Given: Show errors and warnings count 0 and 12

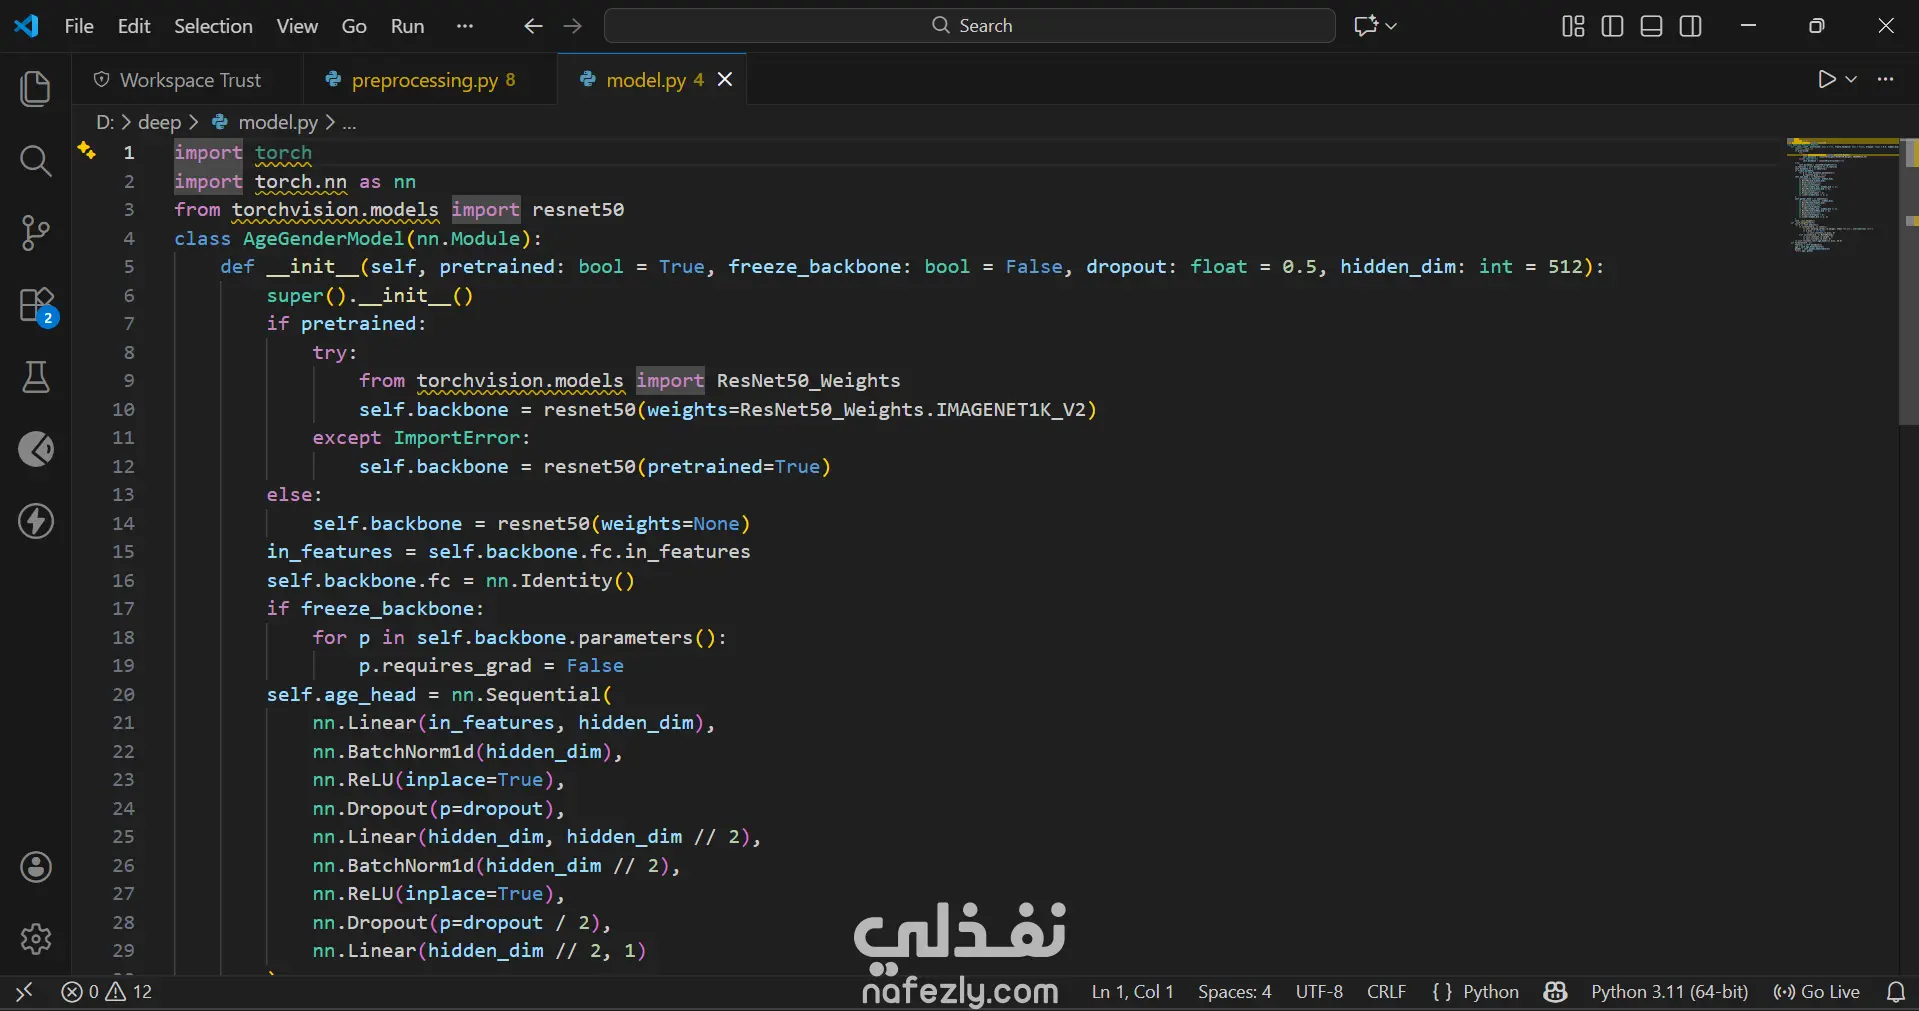Looking at the screenshot, I should 107,992.
